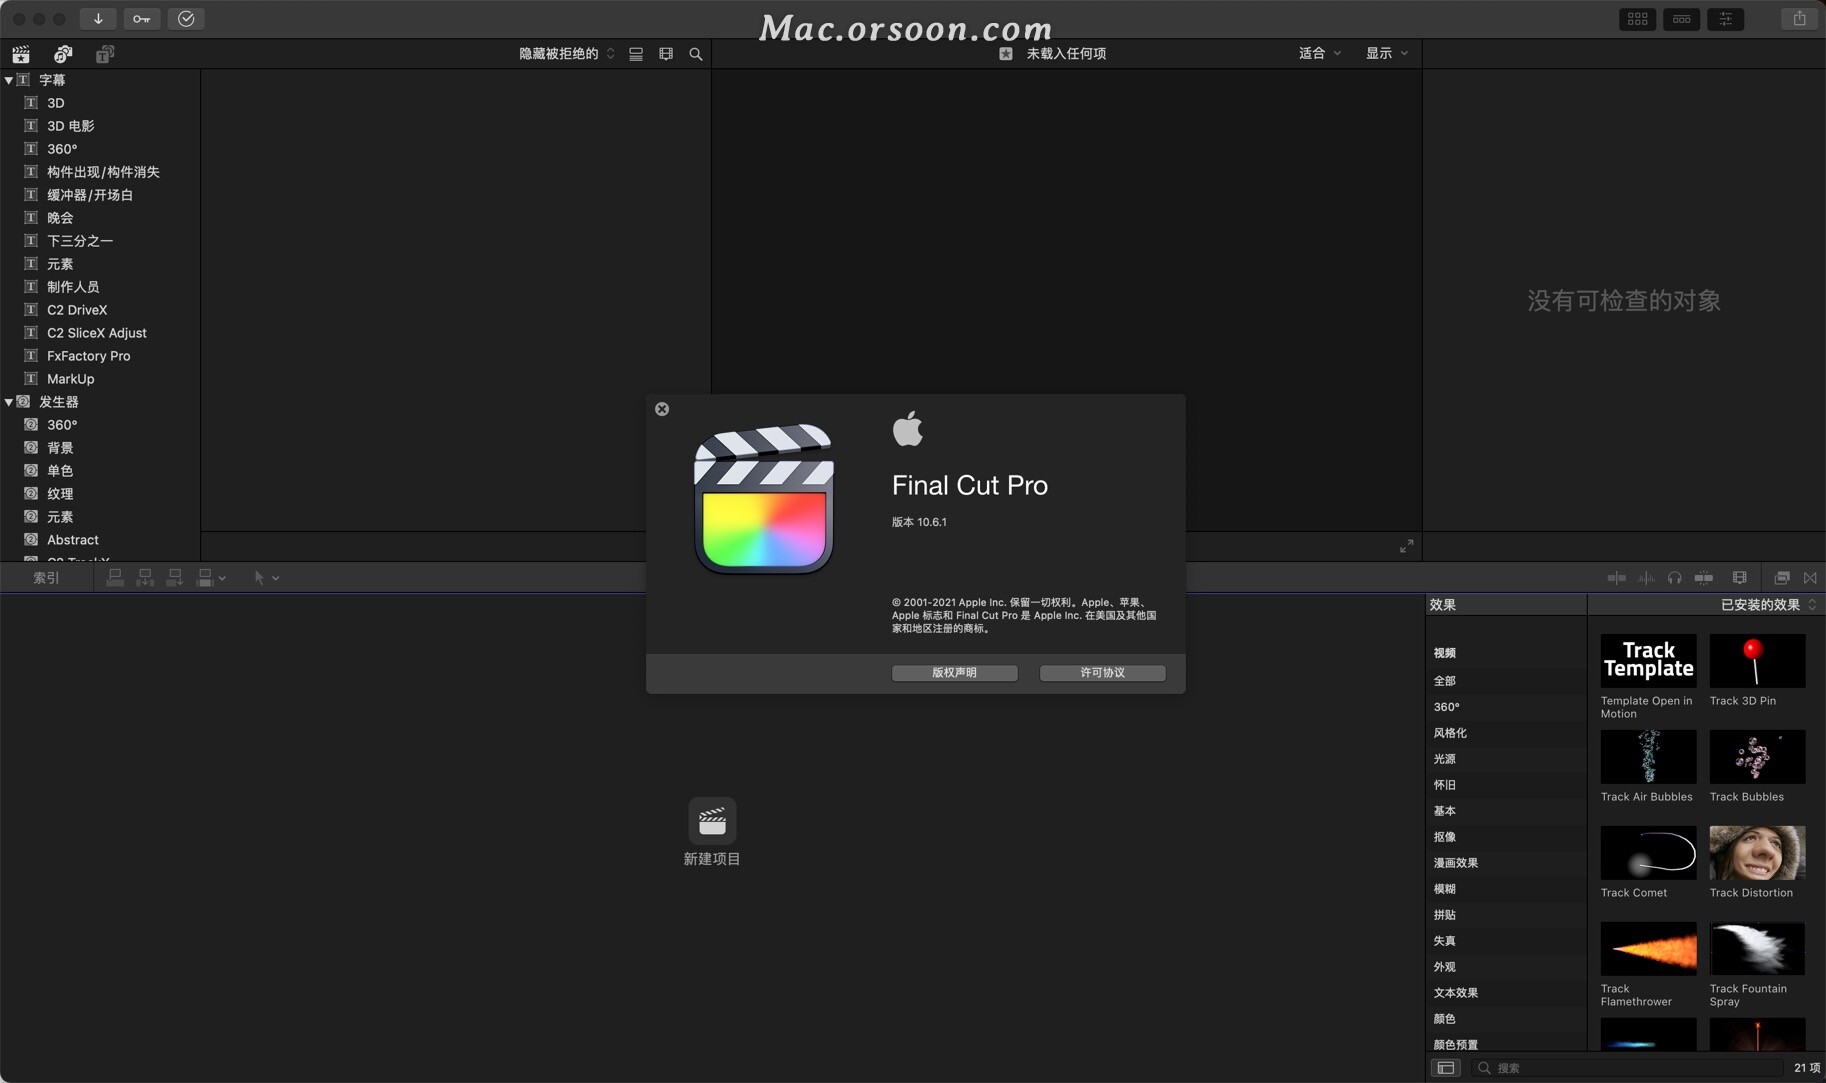This screenshot has height=1083, width=1826.
Task: Click the 许可协议 button in the About dialog
Action: (1101, 672)
